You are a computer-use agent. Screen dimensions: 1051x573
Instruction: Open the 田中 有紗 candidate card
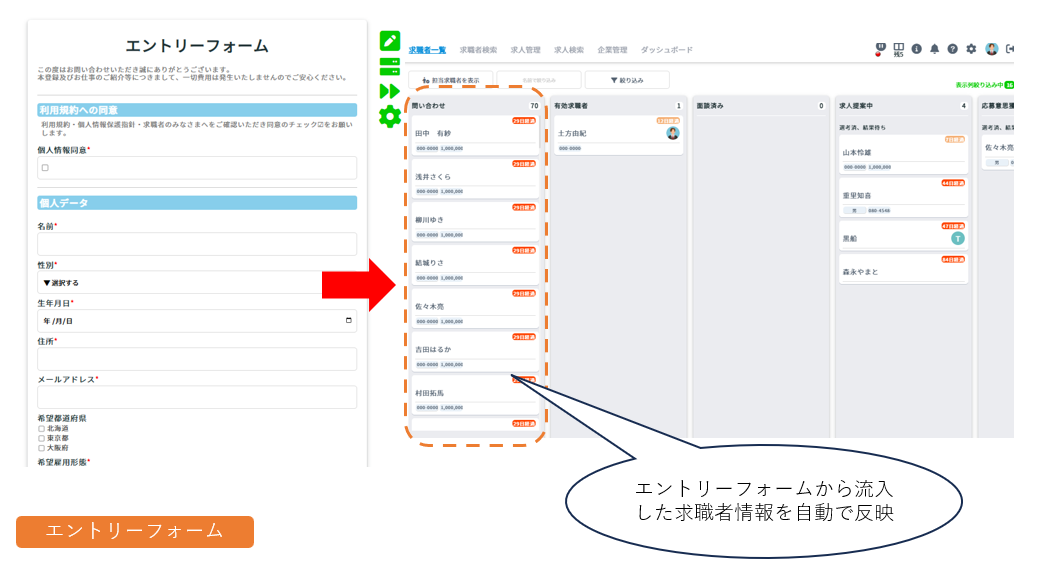pos(475,135)
